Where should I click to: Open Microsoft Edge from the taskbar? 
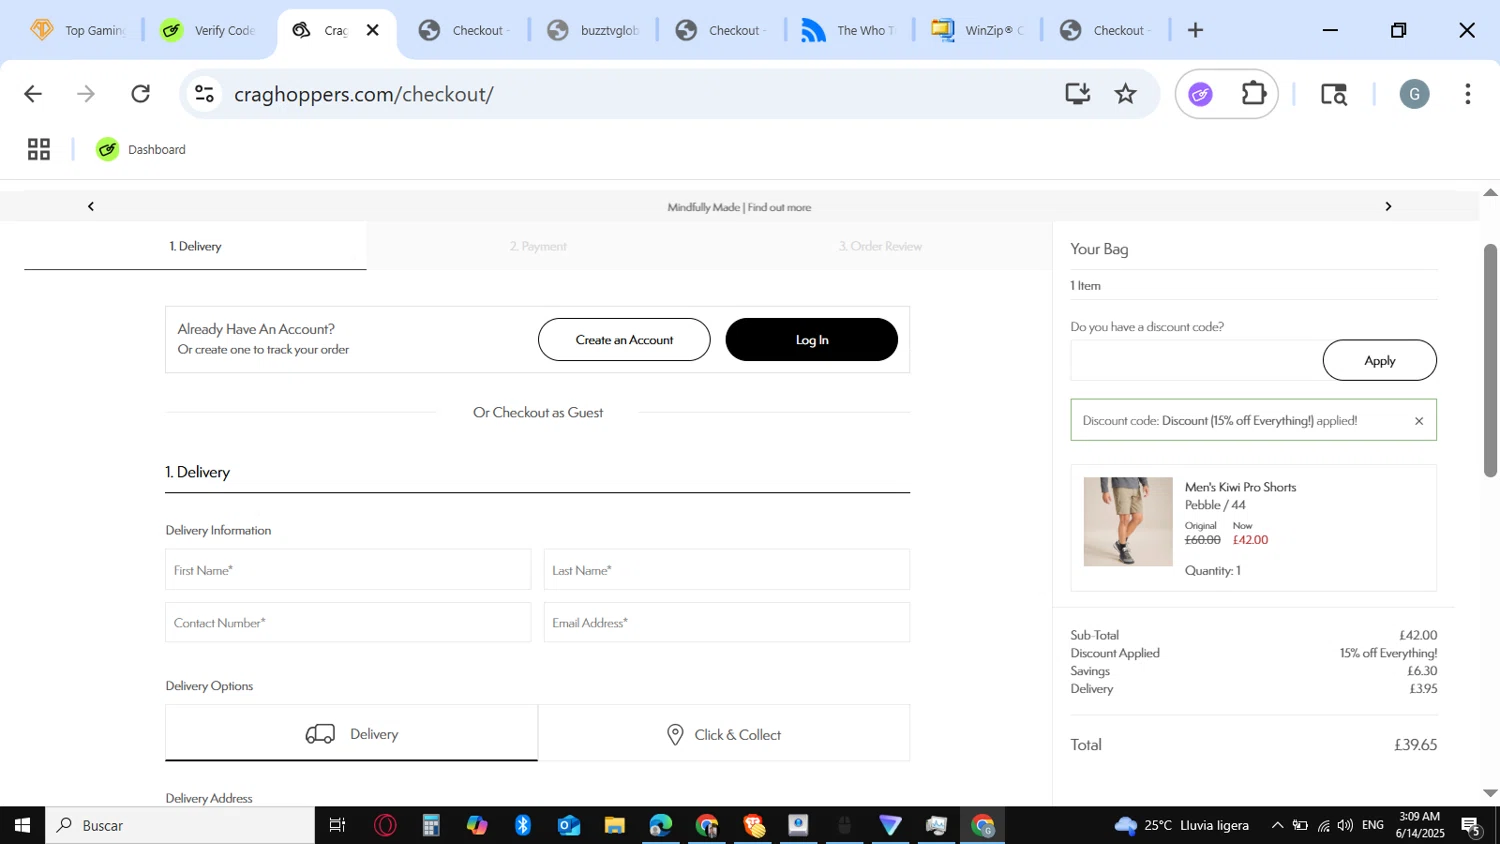[x=661, y=825]
